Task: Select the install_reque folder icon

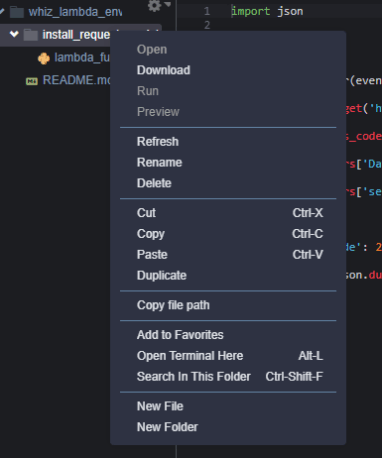Action: (31, 35)
